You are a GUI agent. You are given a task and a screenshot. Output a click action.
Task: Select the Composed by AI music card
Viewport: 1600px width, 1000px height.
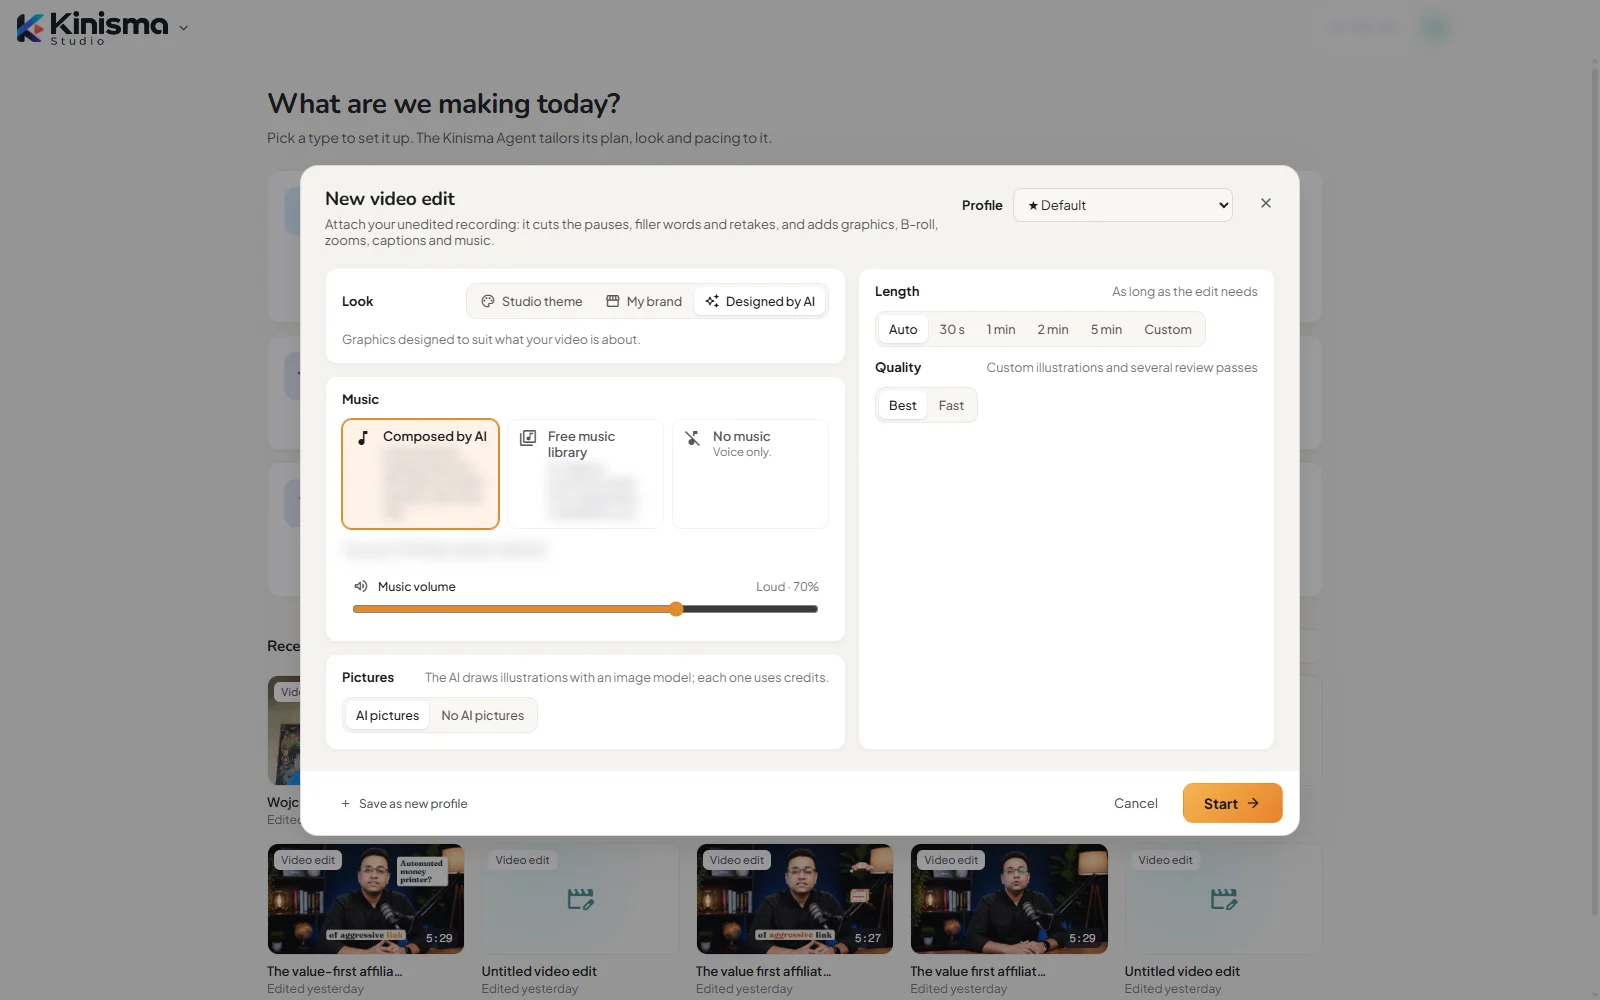coord(420,474)
